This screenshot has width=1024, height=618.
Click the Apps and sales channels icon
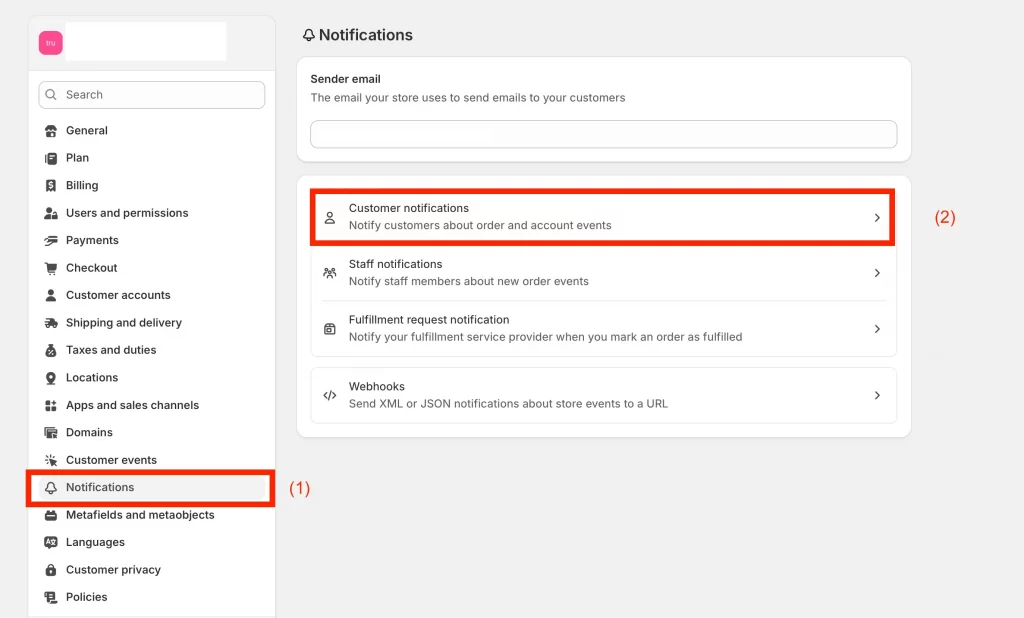point(51,405)
